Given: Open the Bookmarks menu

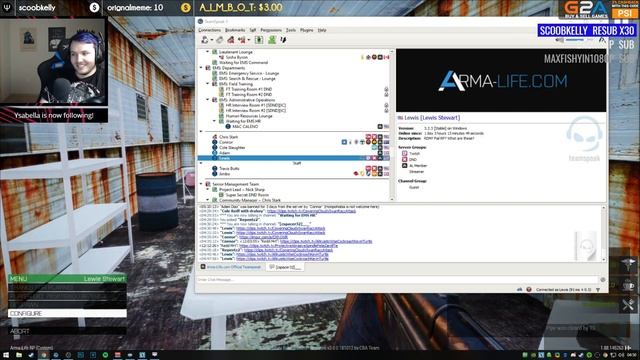Looking at the screenshot, I should click(235, 30).
